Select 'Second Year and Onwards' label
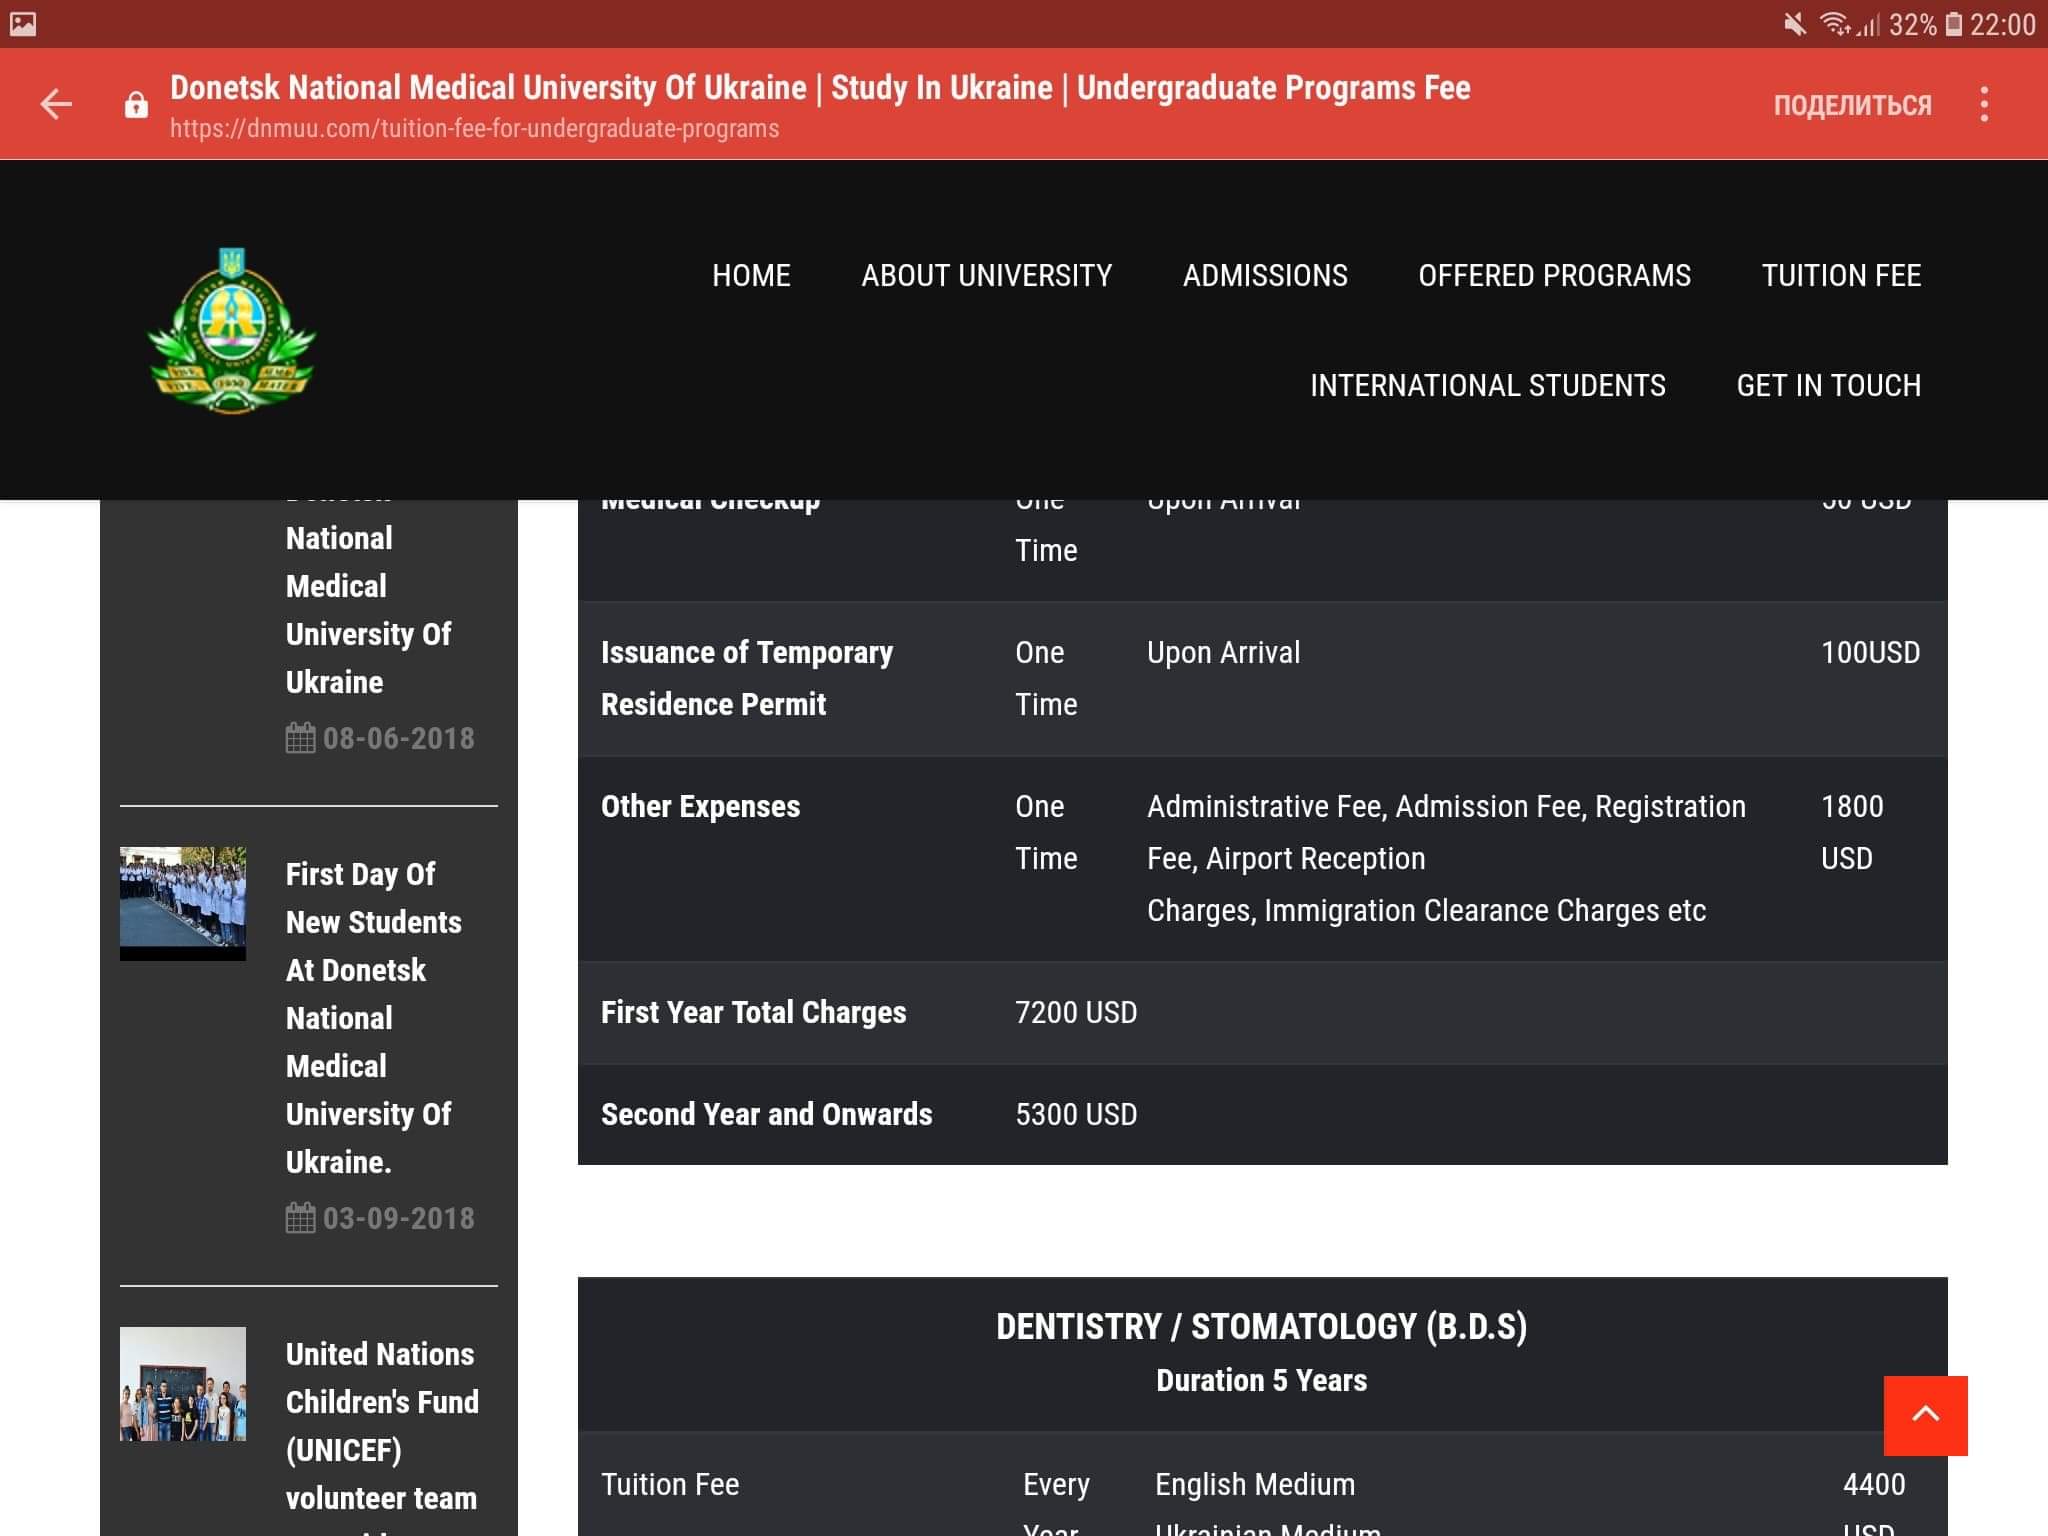The height and width of the screenshot is (1536, 2048). 766,1114
